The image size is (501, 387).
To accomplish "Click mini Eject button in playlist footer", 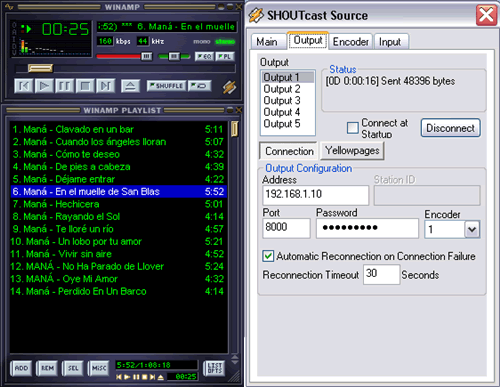I will tap(161, 377).
